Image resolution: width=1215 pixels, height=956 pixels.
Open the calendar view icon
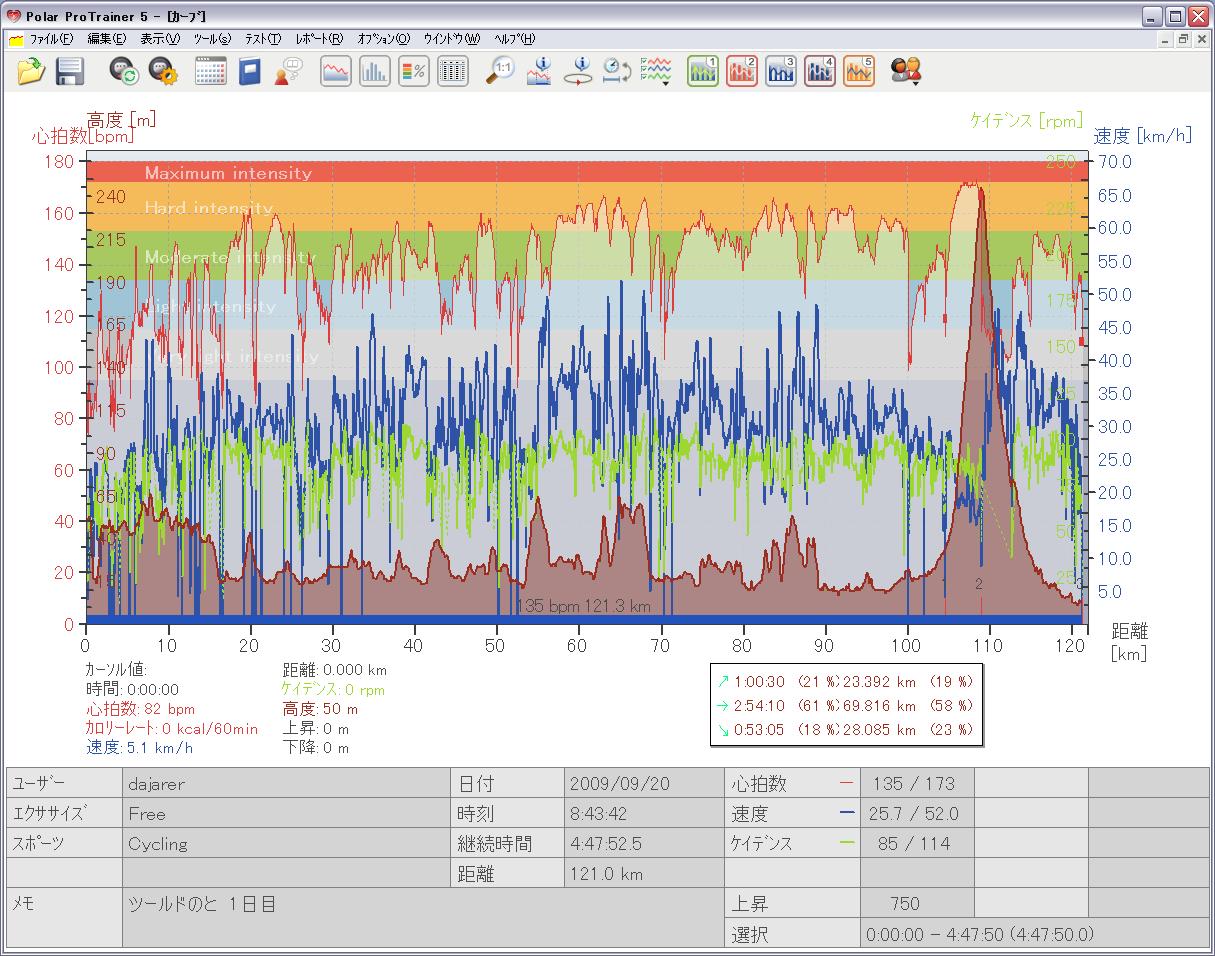click(x=210, y=71)
